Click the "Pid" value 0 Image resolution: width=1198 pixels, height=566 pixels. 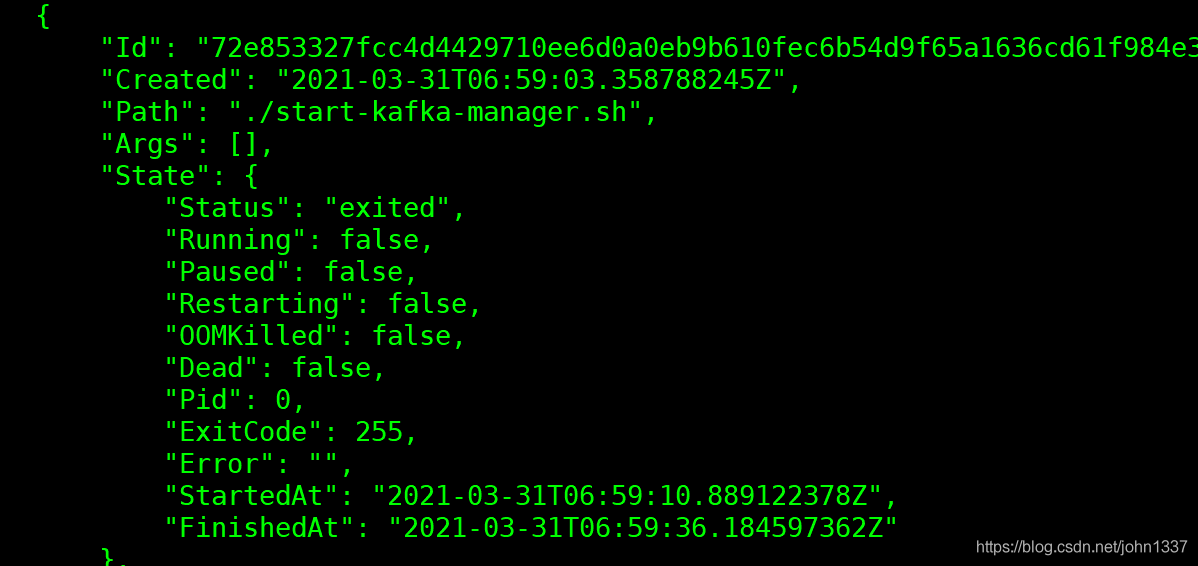[x=283, y=399]
